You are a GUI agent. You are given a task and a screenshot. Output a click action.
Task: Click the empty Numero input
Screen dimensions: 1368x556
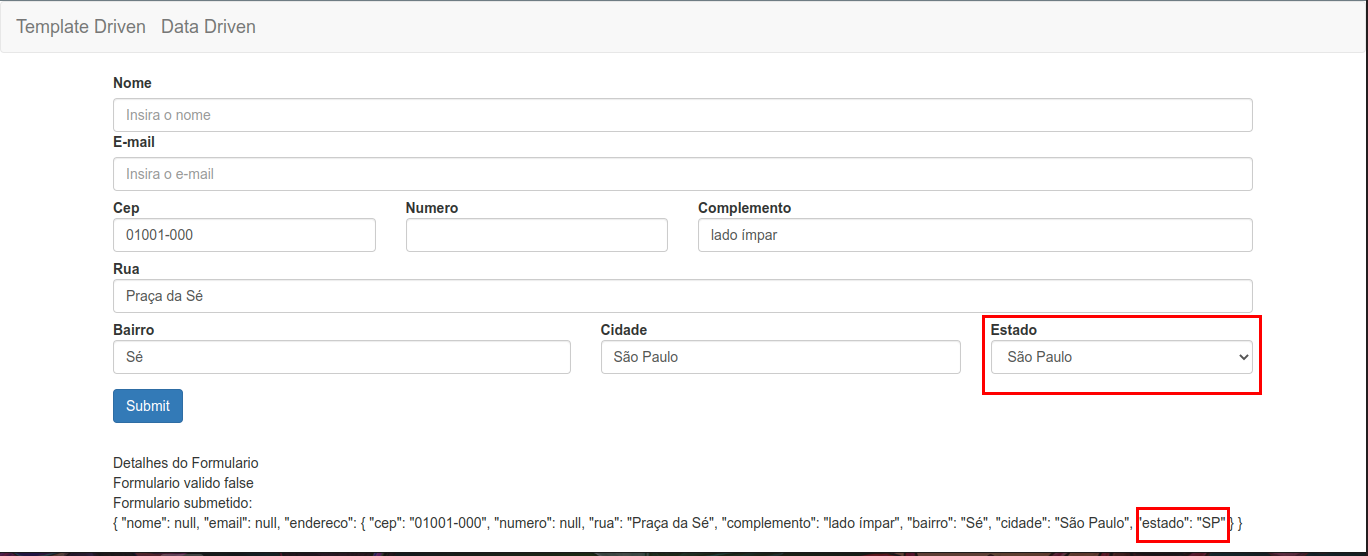(537, 235)
